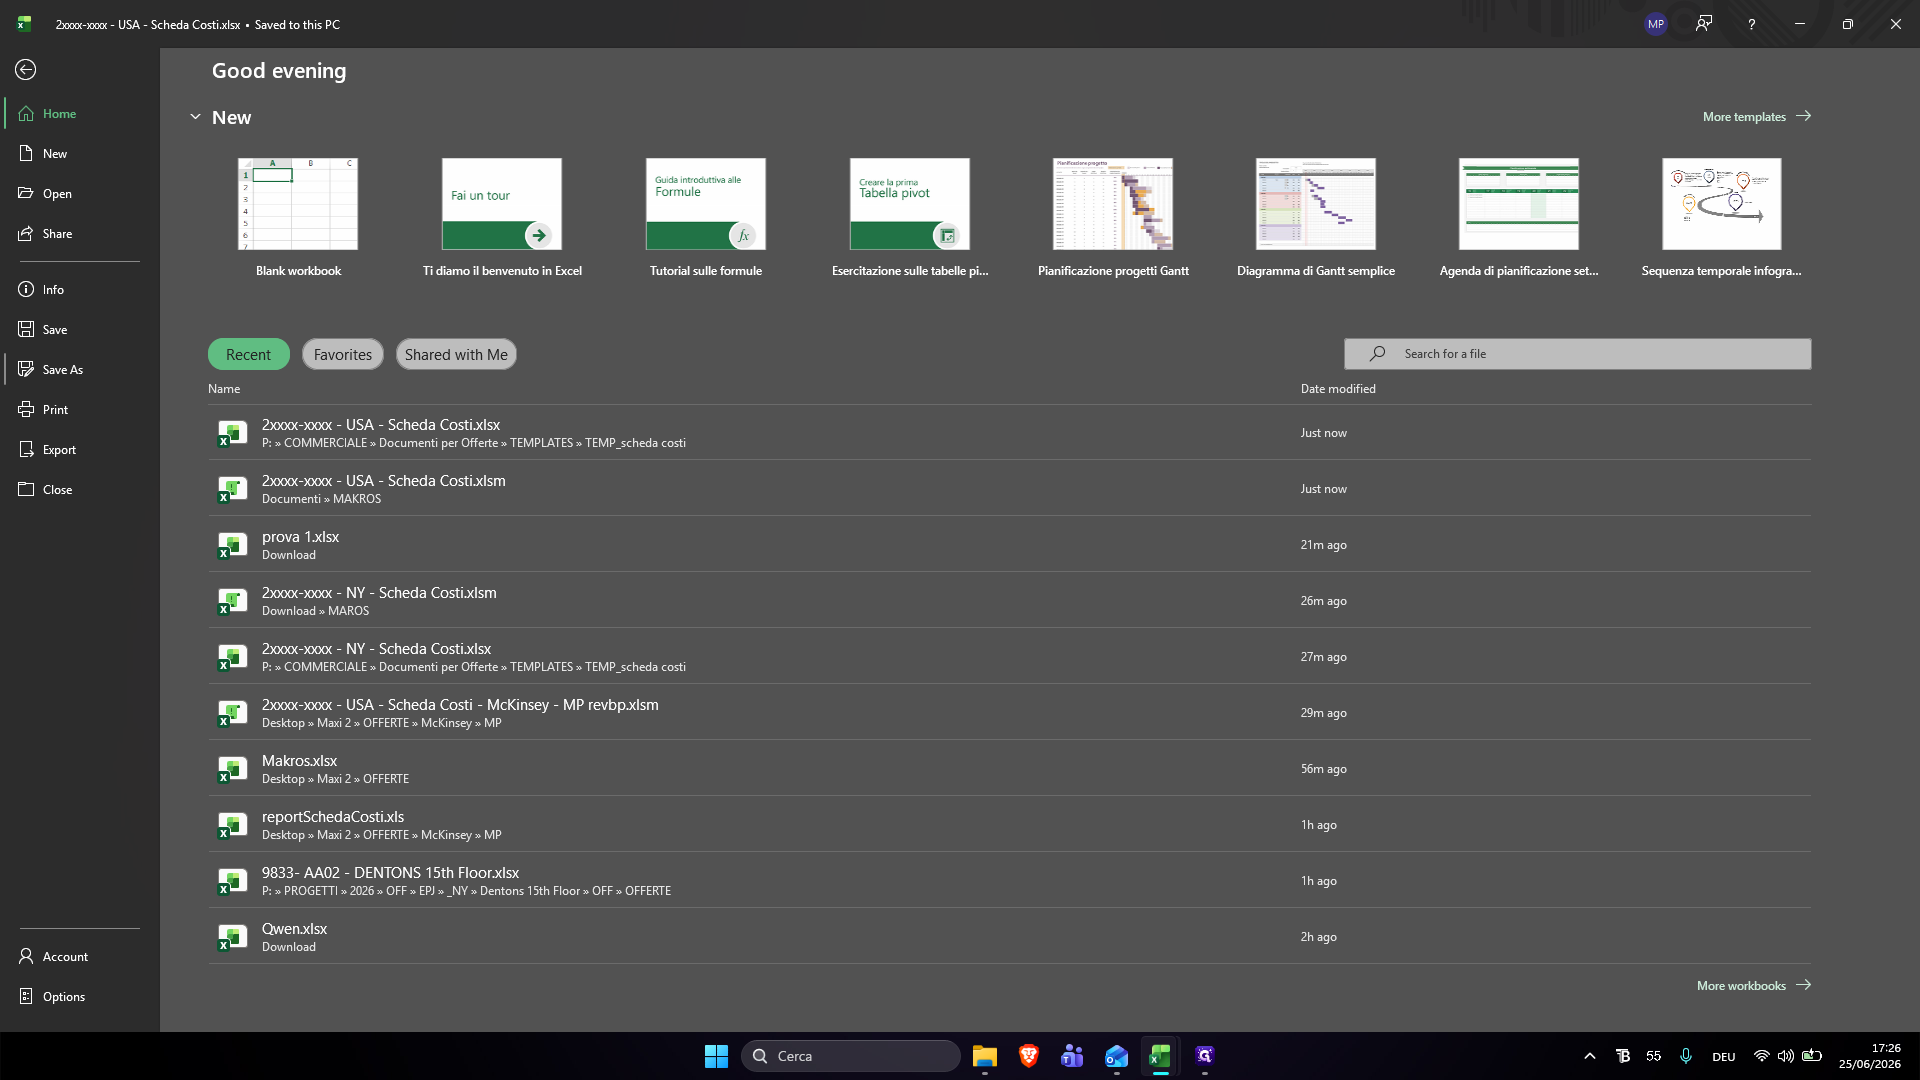This screenshot has height=1080, width=1920.
Task: Switch to the Shared with Me filter
Action: pyautogui.click(x=456, y=354)
